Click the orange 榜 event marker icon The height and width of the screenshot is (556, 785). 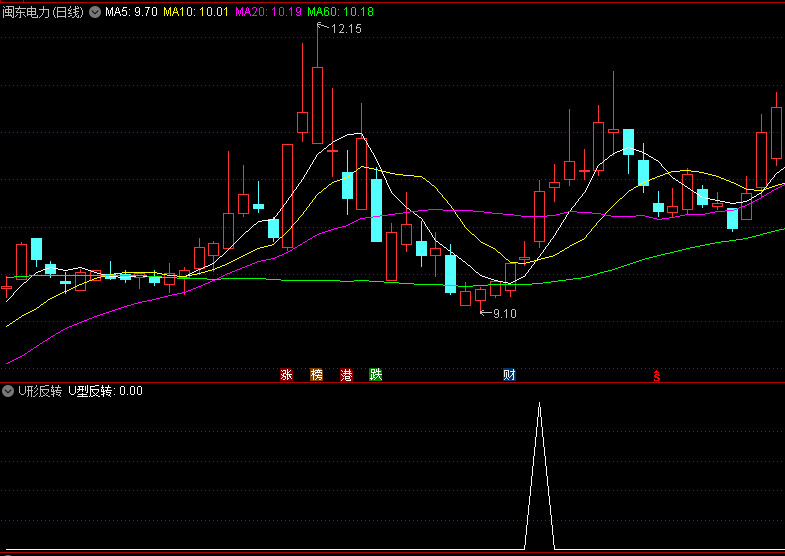tap(317, 375)
